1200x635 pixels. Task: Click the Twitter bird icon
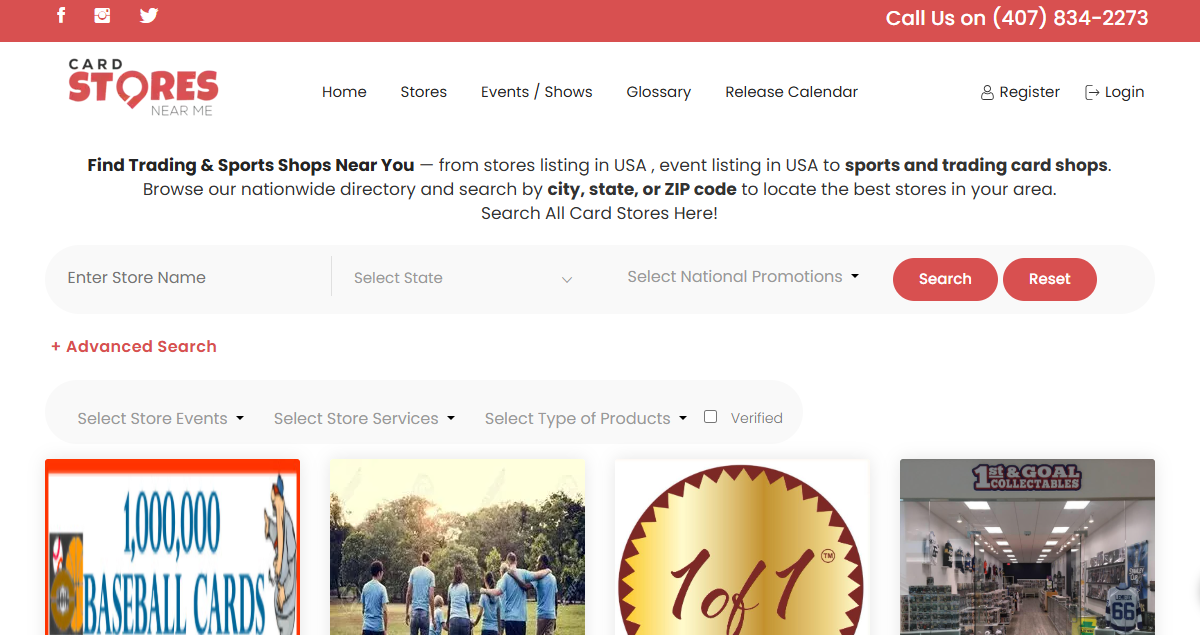coord(148,15)
